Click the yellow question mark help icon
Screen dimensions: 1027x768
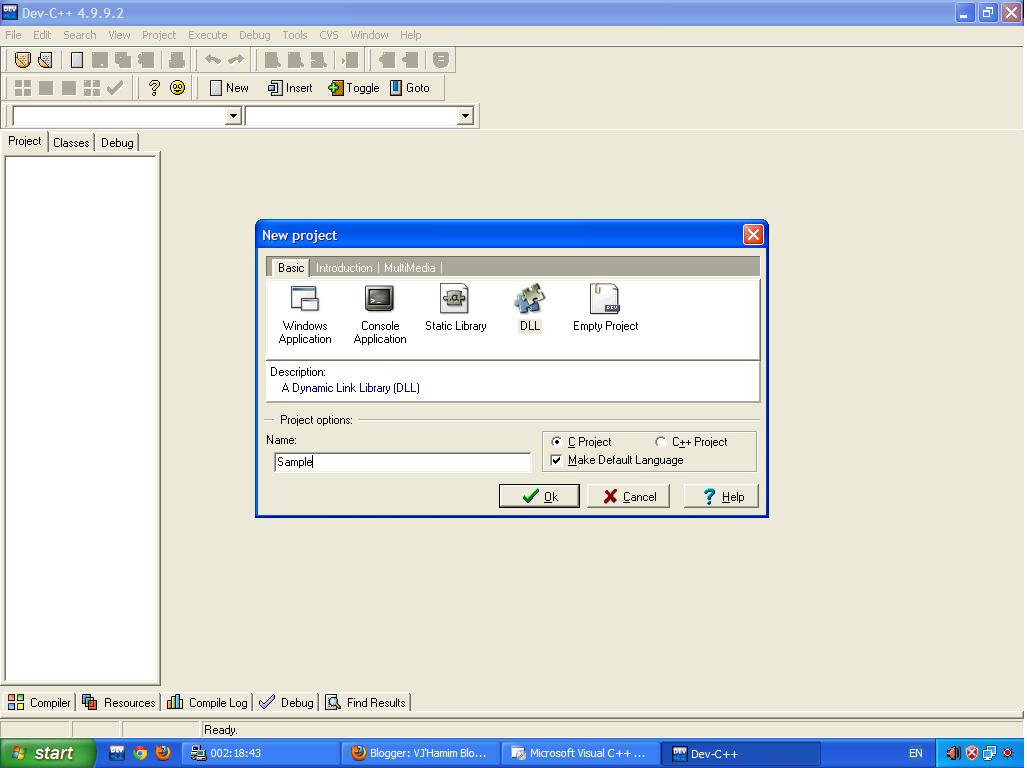(x=154, y=88)
